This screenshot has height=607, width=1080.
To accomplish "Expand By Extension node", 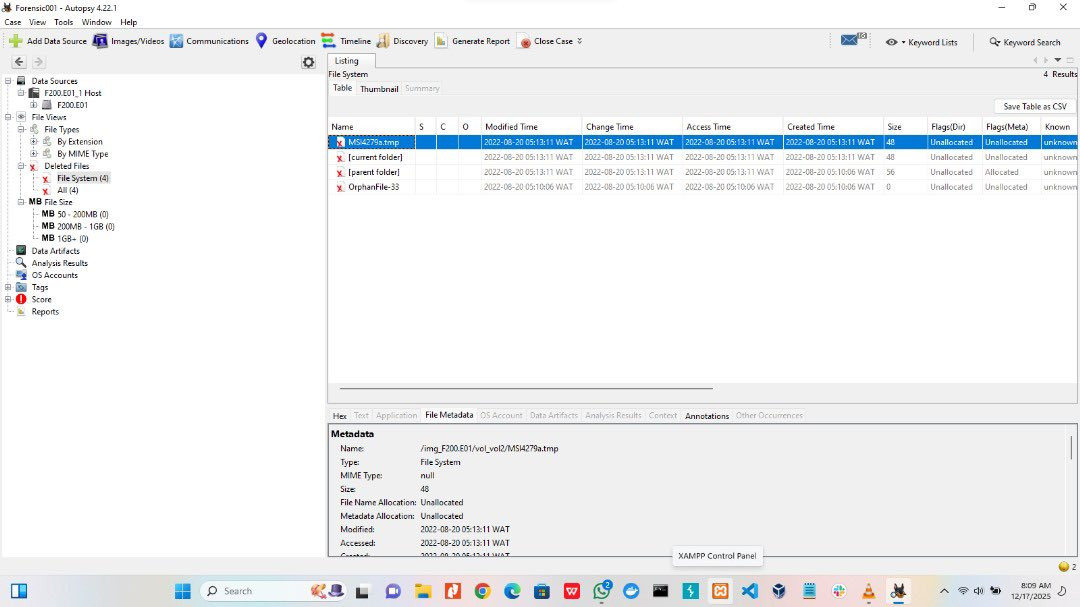I will click(34, 141).
